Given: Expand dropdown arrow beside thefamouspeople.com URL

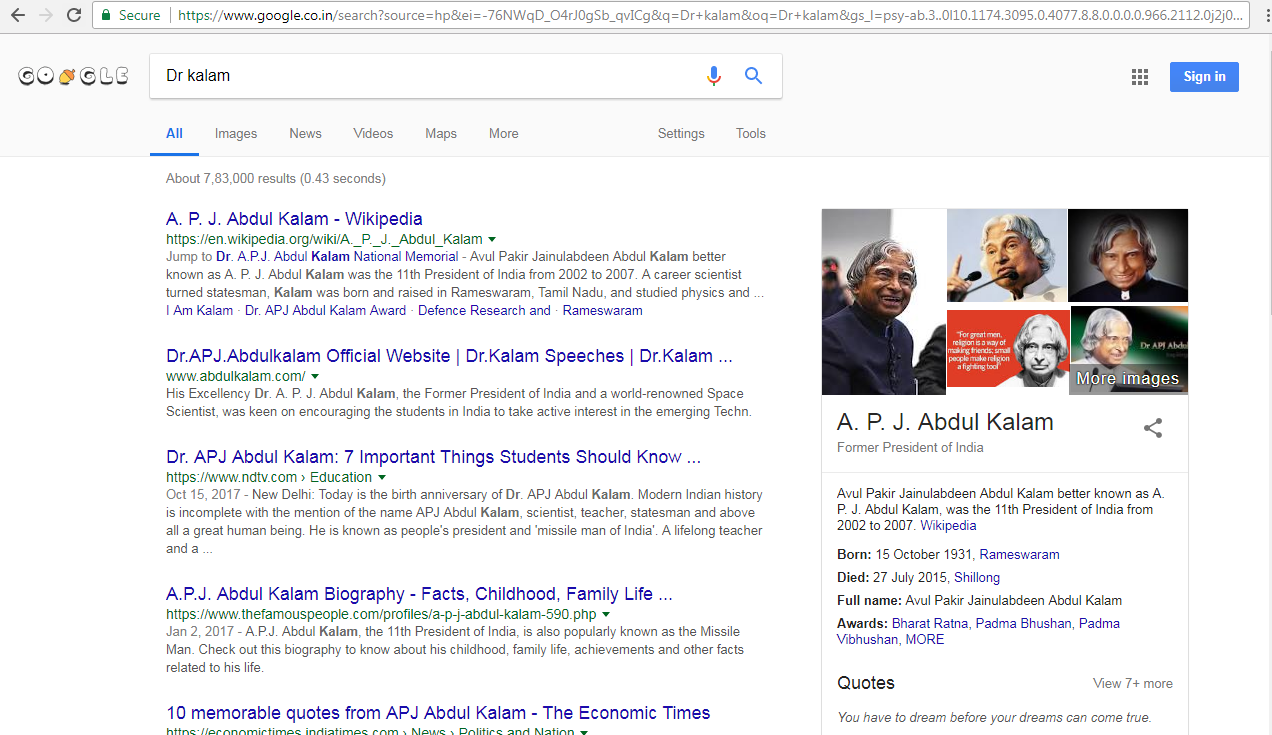Looking at the screenshot, I should 606,615.
